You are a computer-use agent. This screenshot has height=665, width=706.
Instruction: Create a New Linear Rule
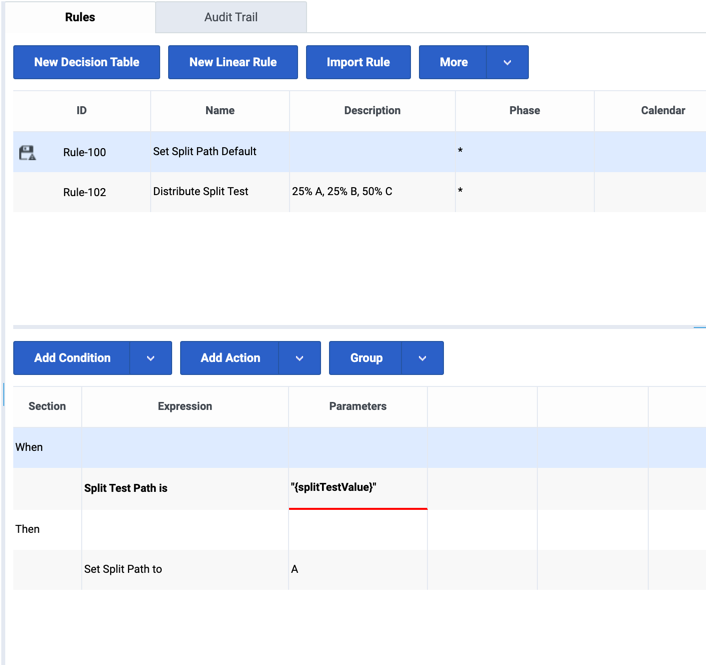click(x=233, y=62)
